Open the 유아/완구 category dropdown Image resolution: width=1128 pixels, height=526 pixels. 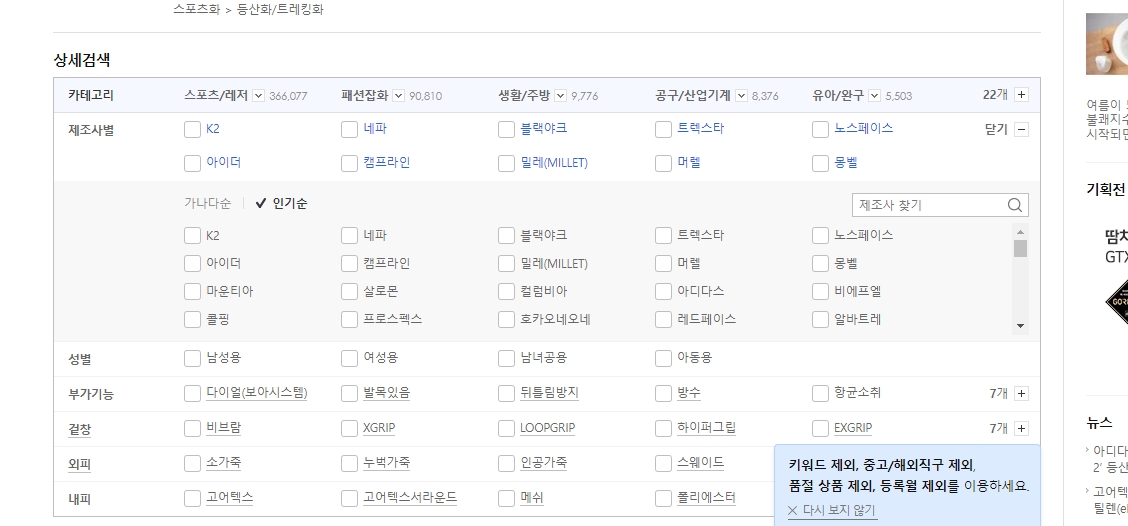pyautogui.click(x=875, y=95)
